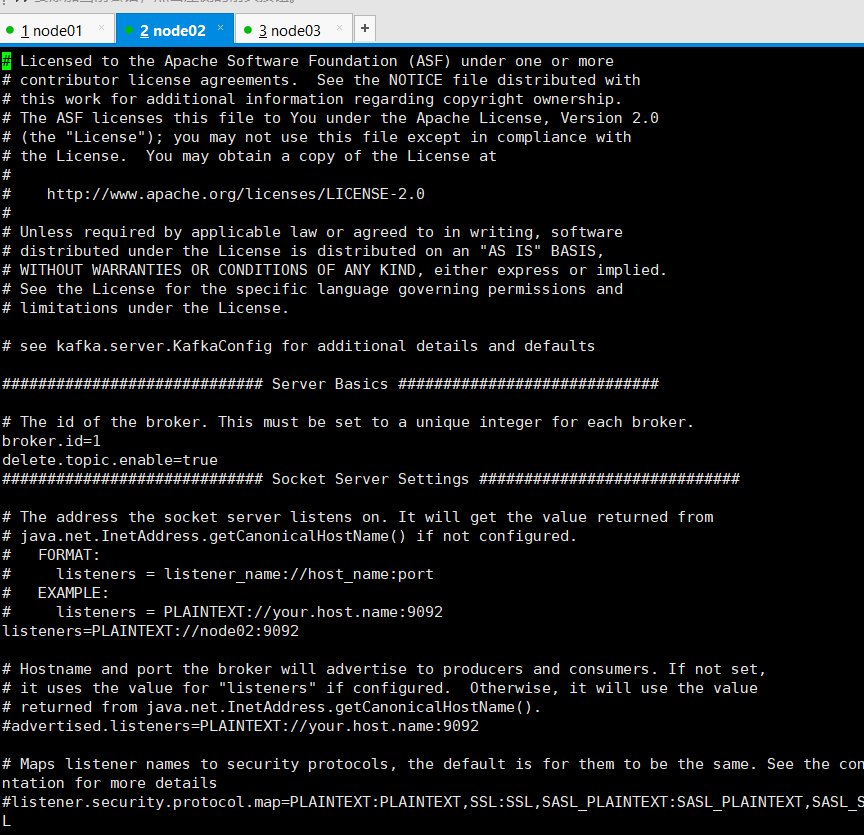Close the node02 tab

(x=220, y=28)
